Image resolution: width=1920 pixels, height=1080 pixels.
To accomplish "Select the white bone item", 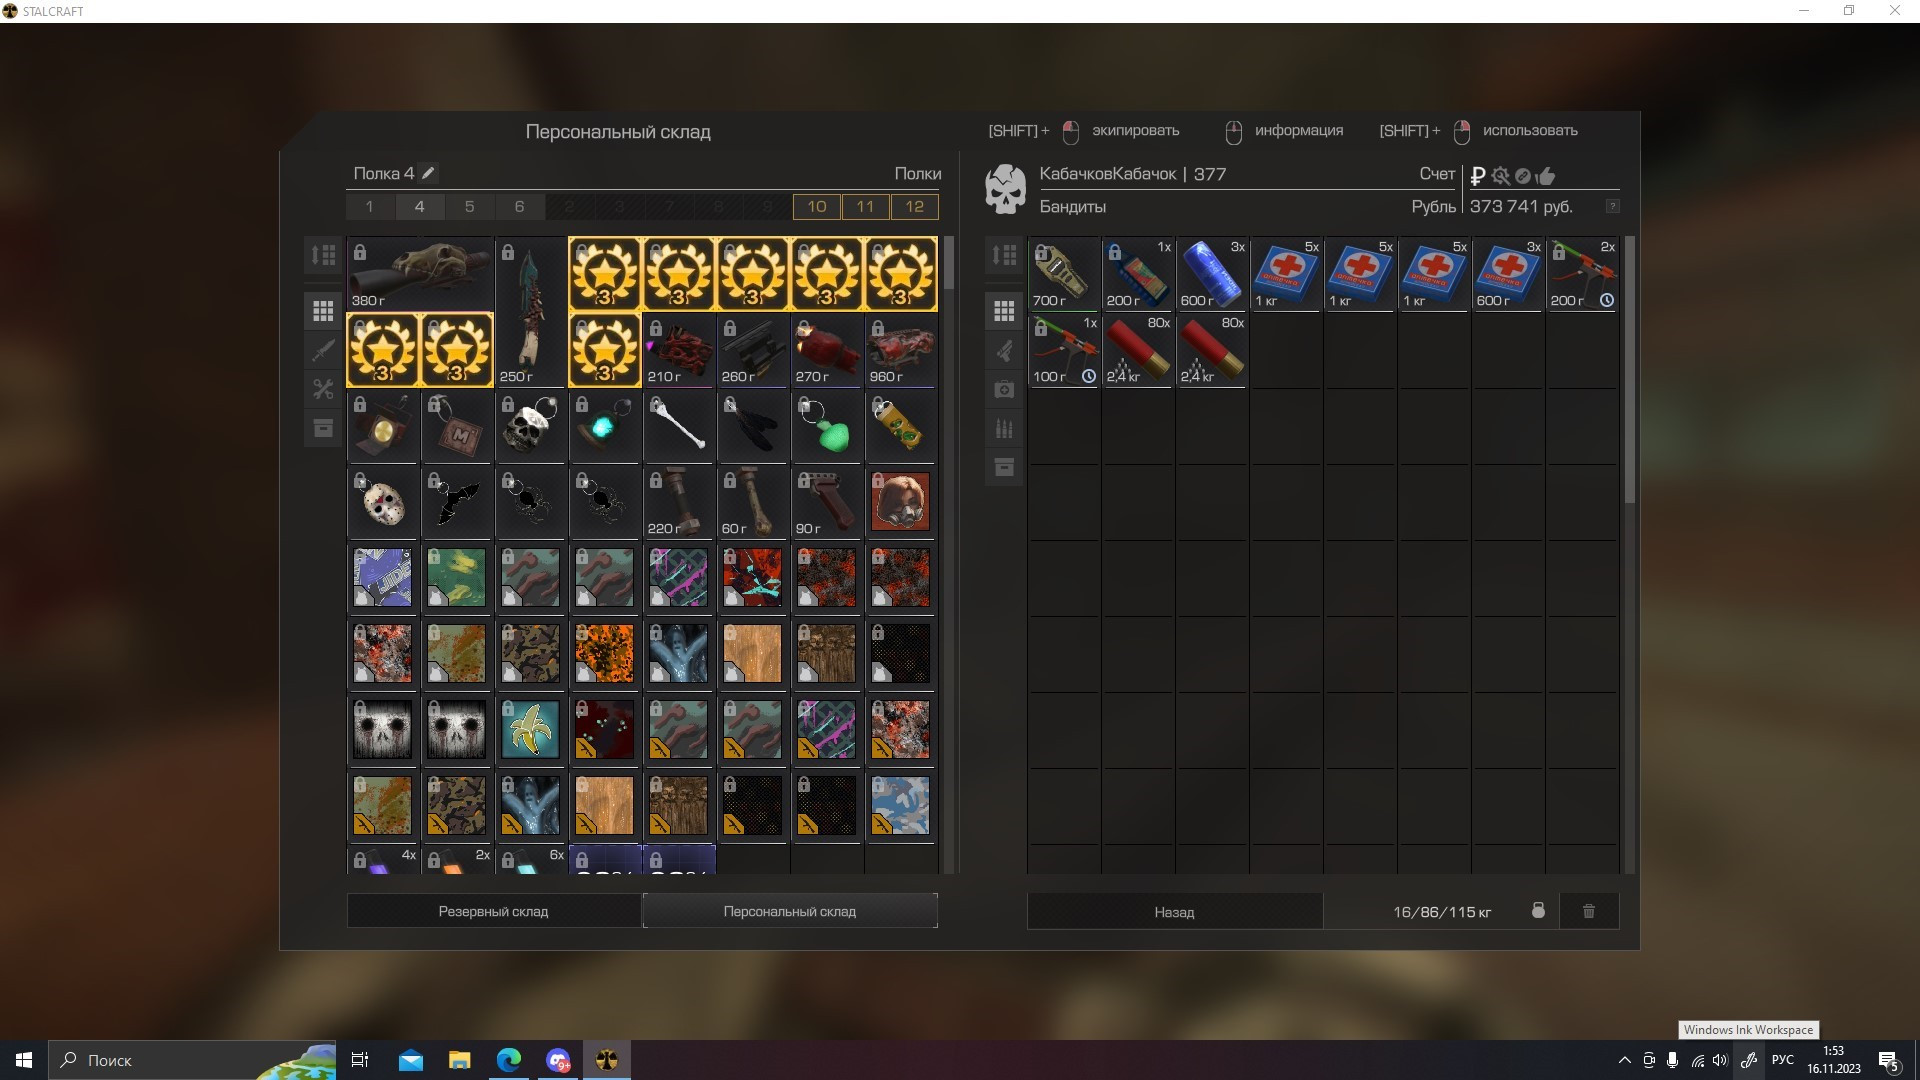I will coord(679,426).
